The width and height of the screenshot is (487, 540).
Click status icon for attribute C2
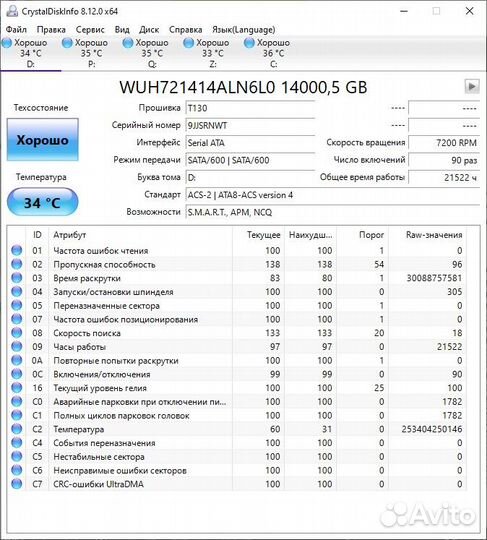[x=16, y=429]
